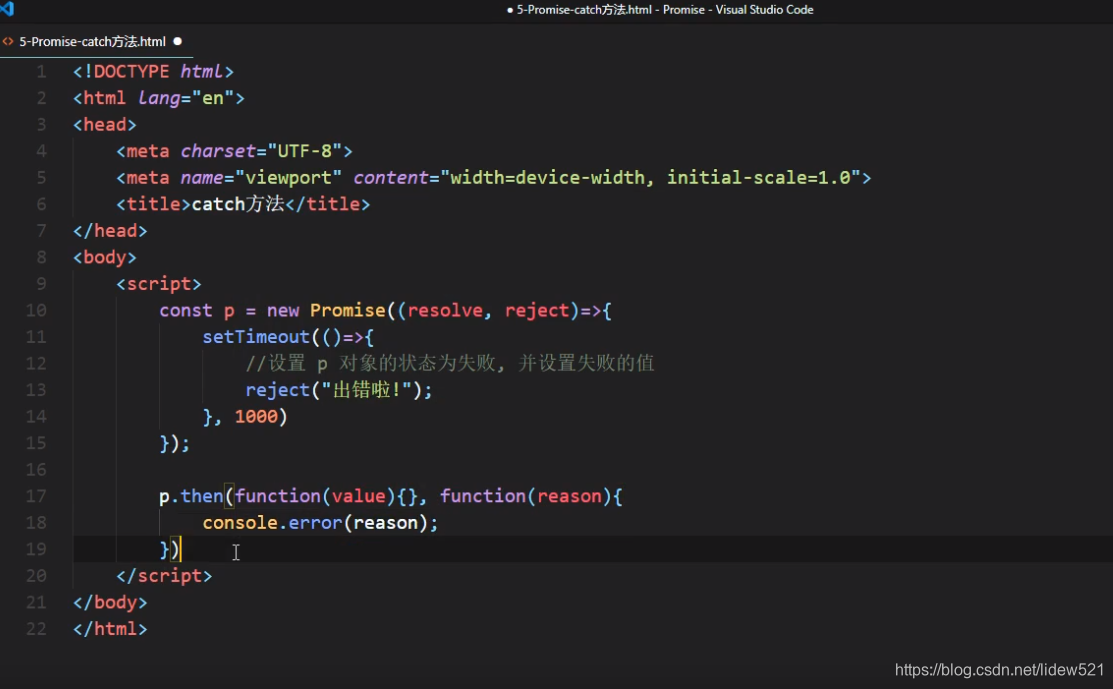Click the 1000 delay value
Screen dimensions: 1113x689
pos(256,417)
